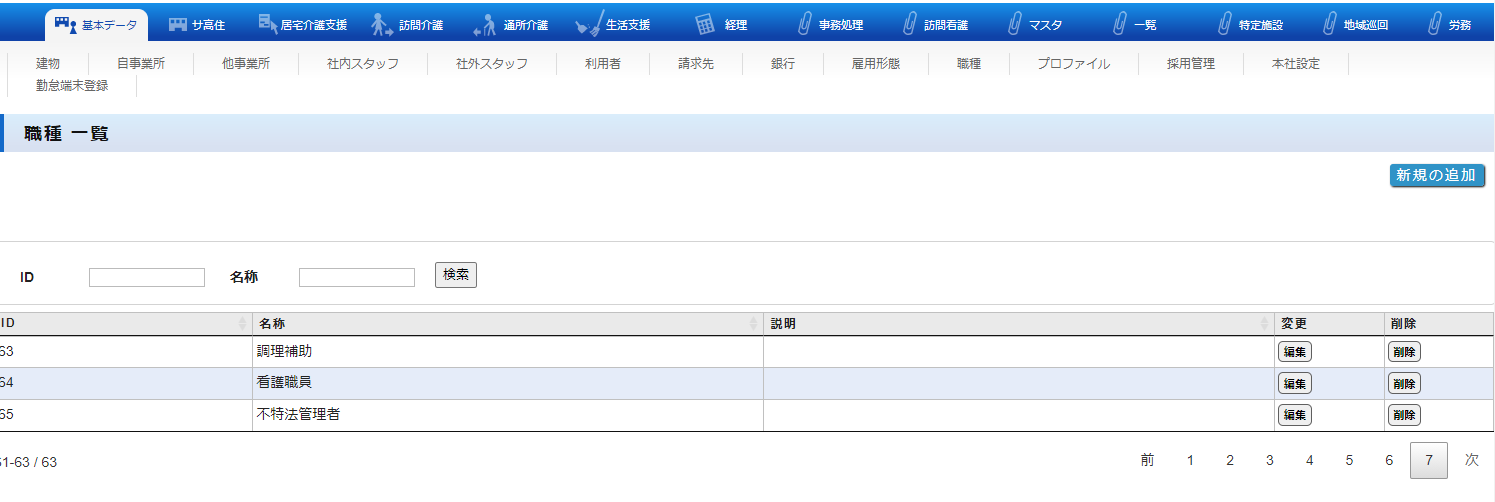Open 居宅介護支援 module icon

[x=267, y=23]
